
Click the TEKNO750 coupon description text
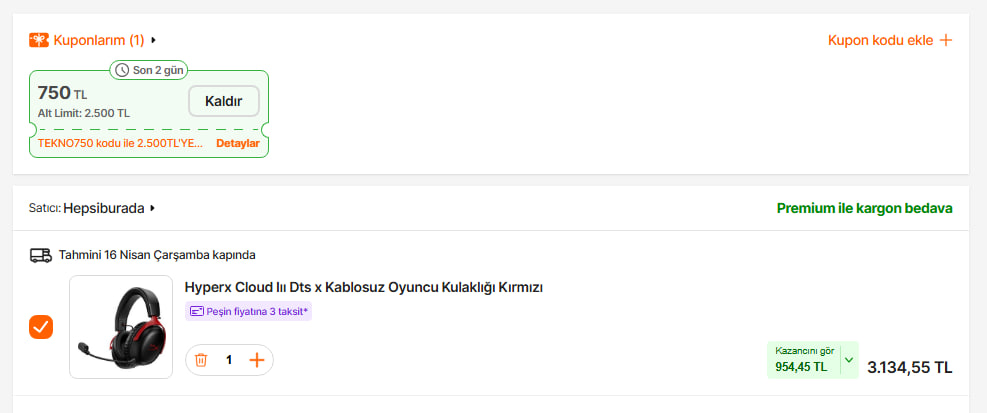point(120,144)
